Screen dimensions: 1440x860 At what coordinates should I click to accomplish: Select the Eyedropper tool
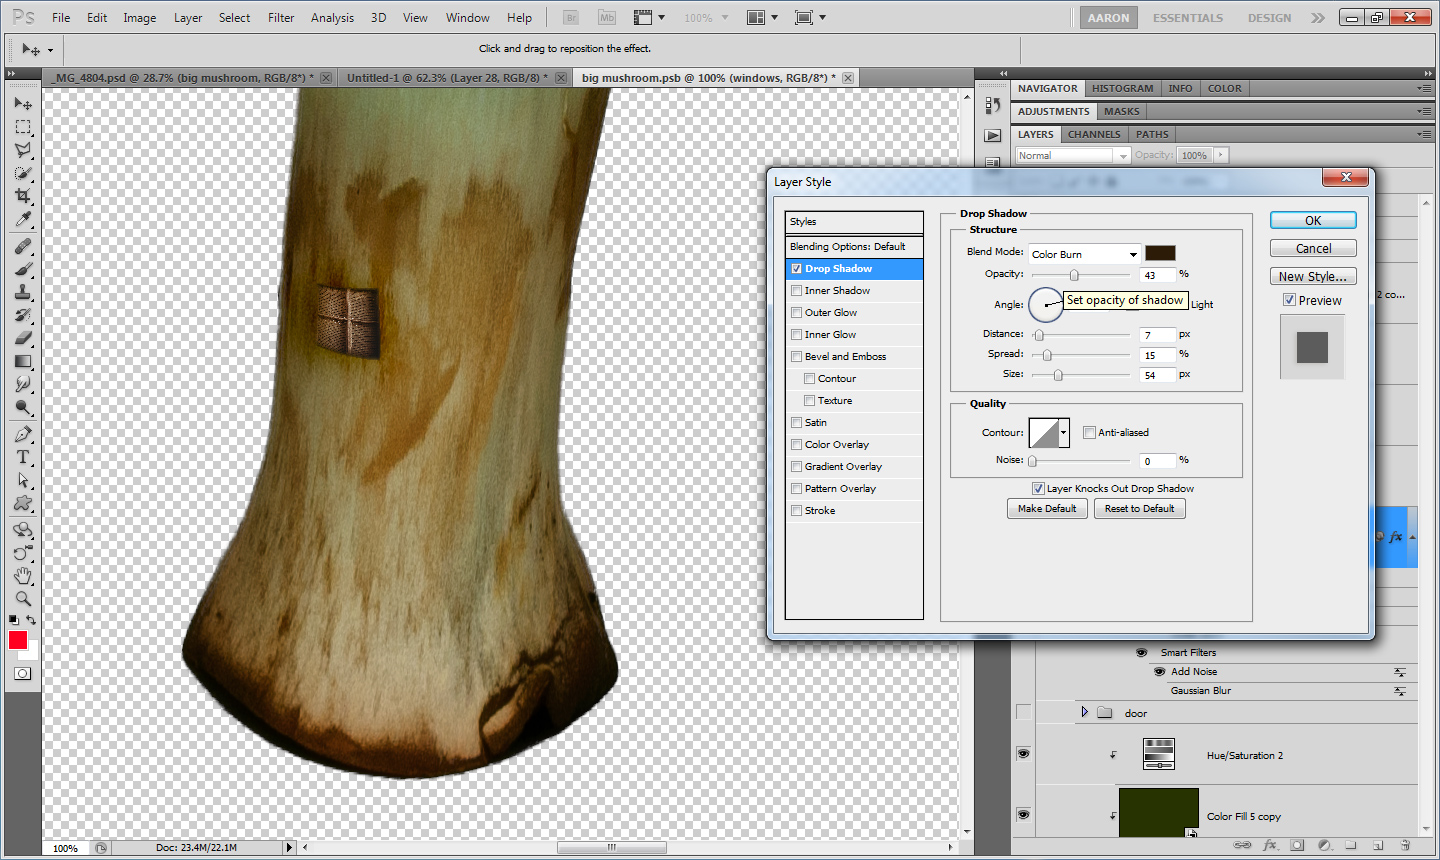click(x=23, y=220)
